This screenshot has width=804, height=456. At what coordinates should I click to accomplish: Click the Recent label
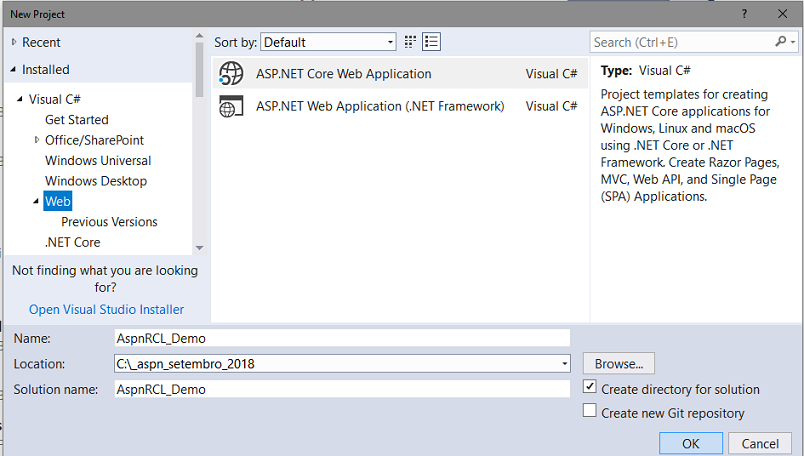pos(41,42)
